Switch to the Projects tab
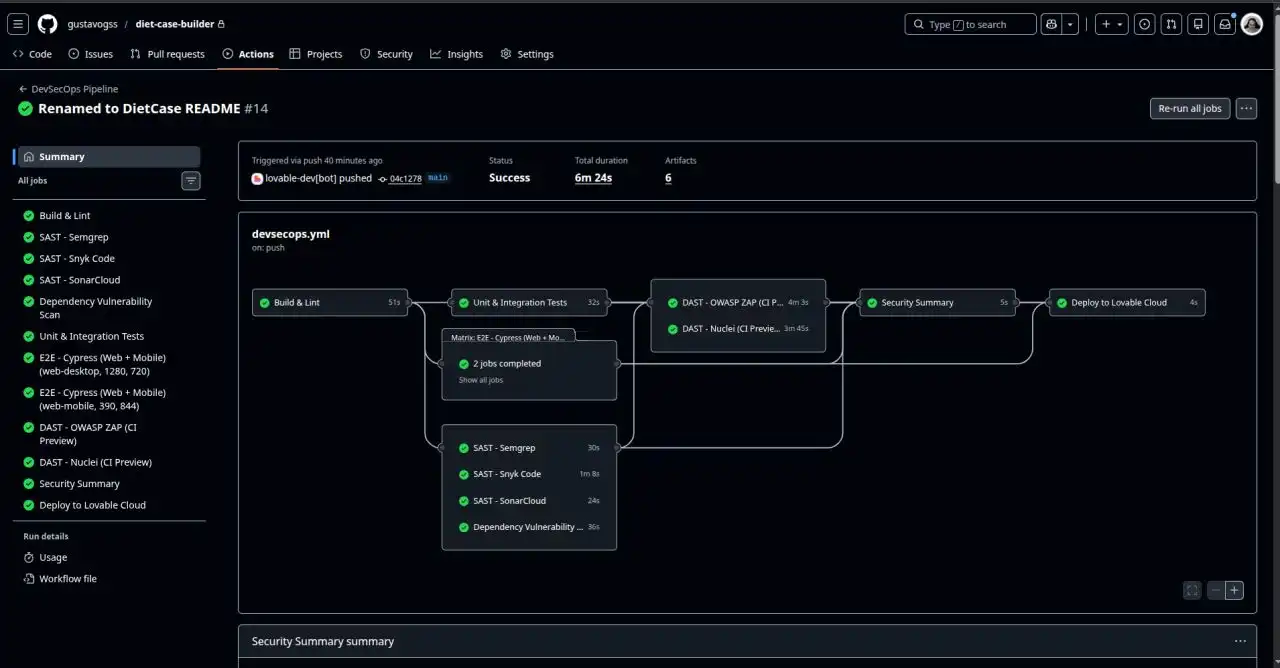Viewport: 1280px width, 668px height. tap(316, 54)
